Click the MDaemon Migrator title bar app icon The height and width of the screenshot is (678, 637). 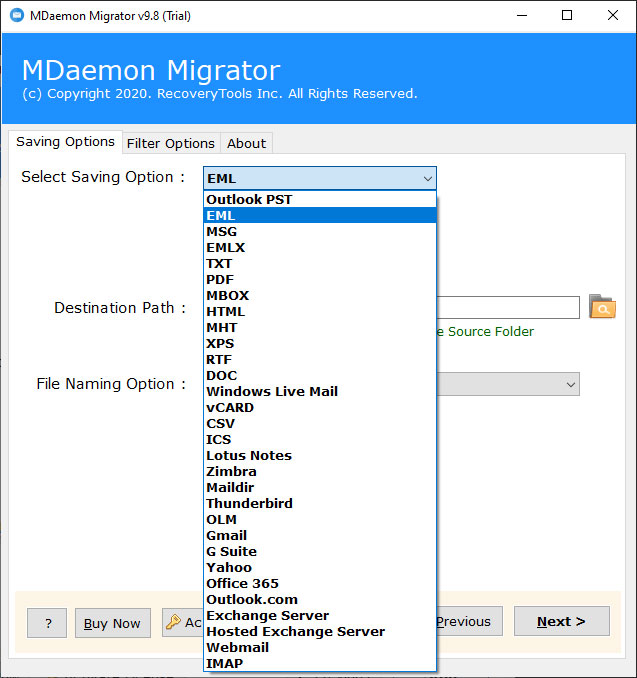click(x=16, y=16)
